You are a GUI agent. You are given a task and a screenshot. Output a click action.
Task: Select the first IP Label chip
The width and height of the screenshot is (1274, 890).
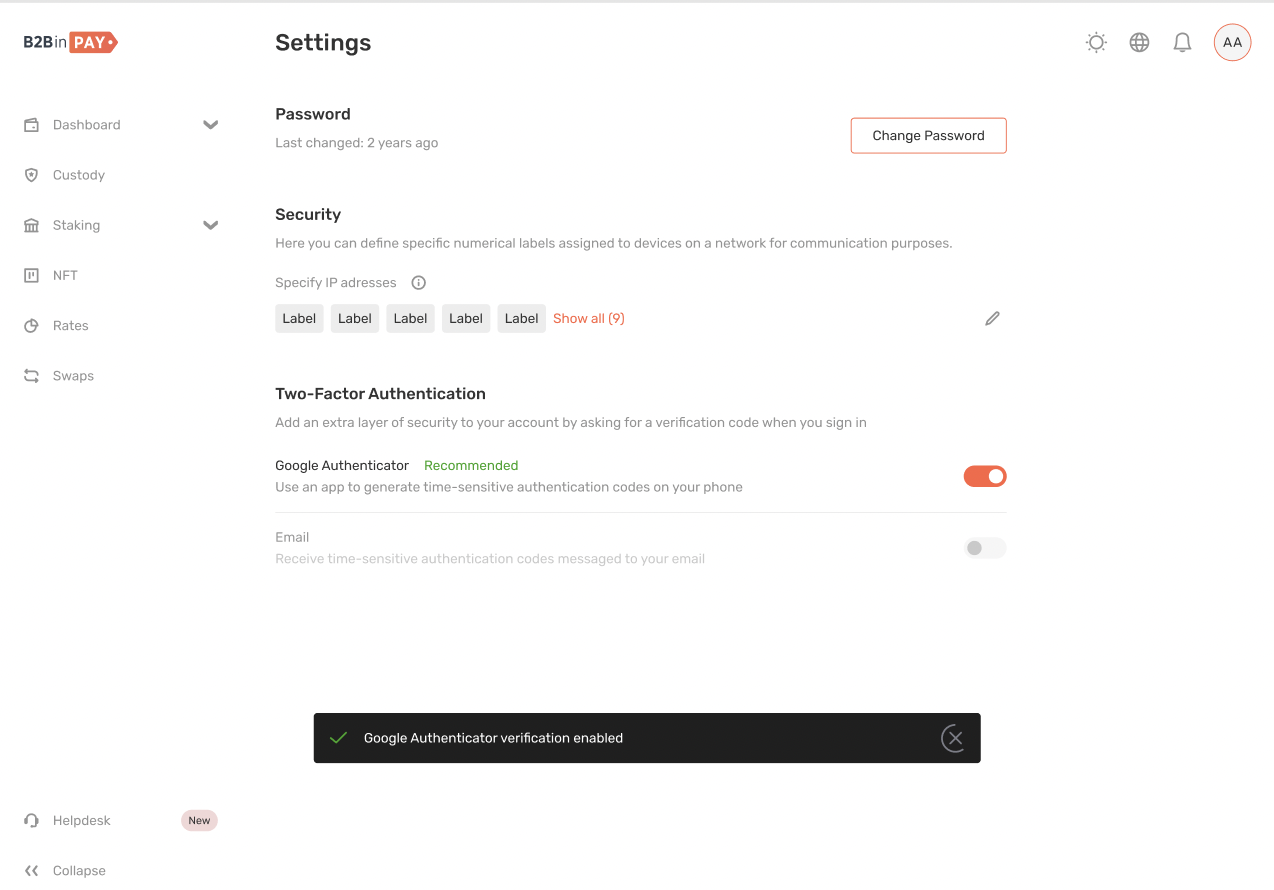pyautogui.click(x=299, y=318)
